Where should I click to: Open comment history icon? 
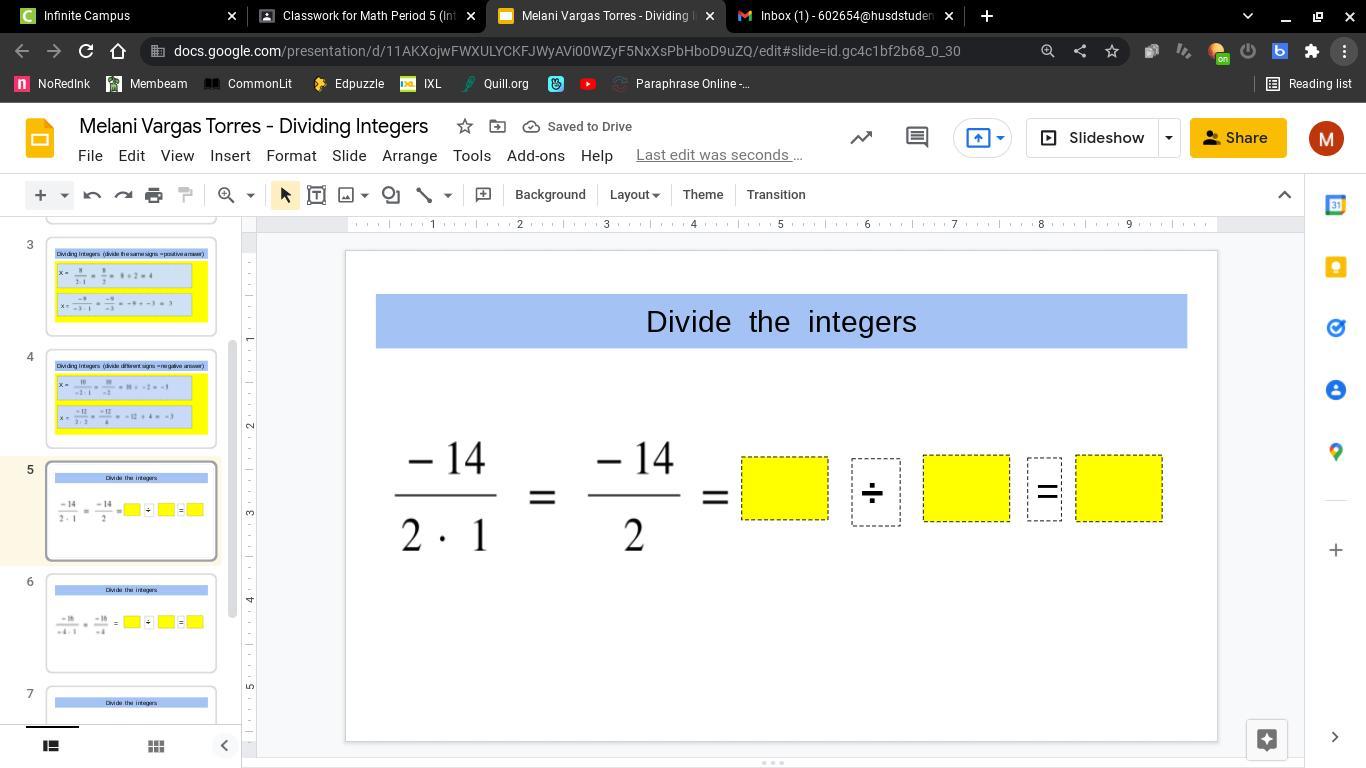click(x=916, y=138)
